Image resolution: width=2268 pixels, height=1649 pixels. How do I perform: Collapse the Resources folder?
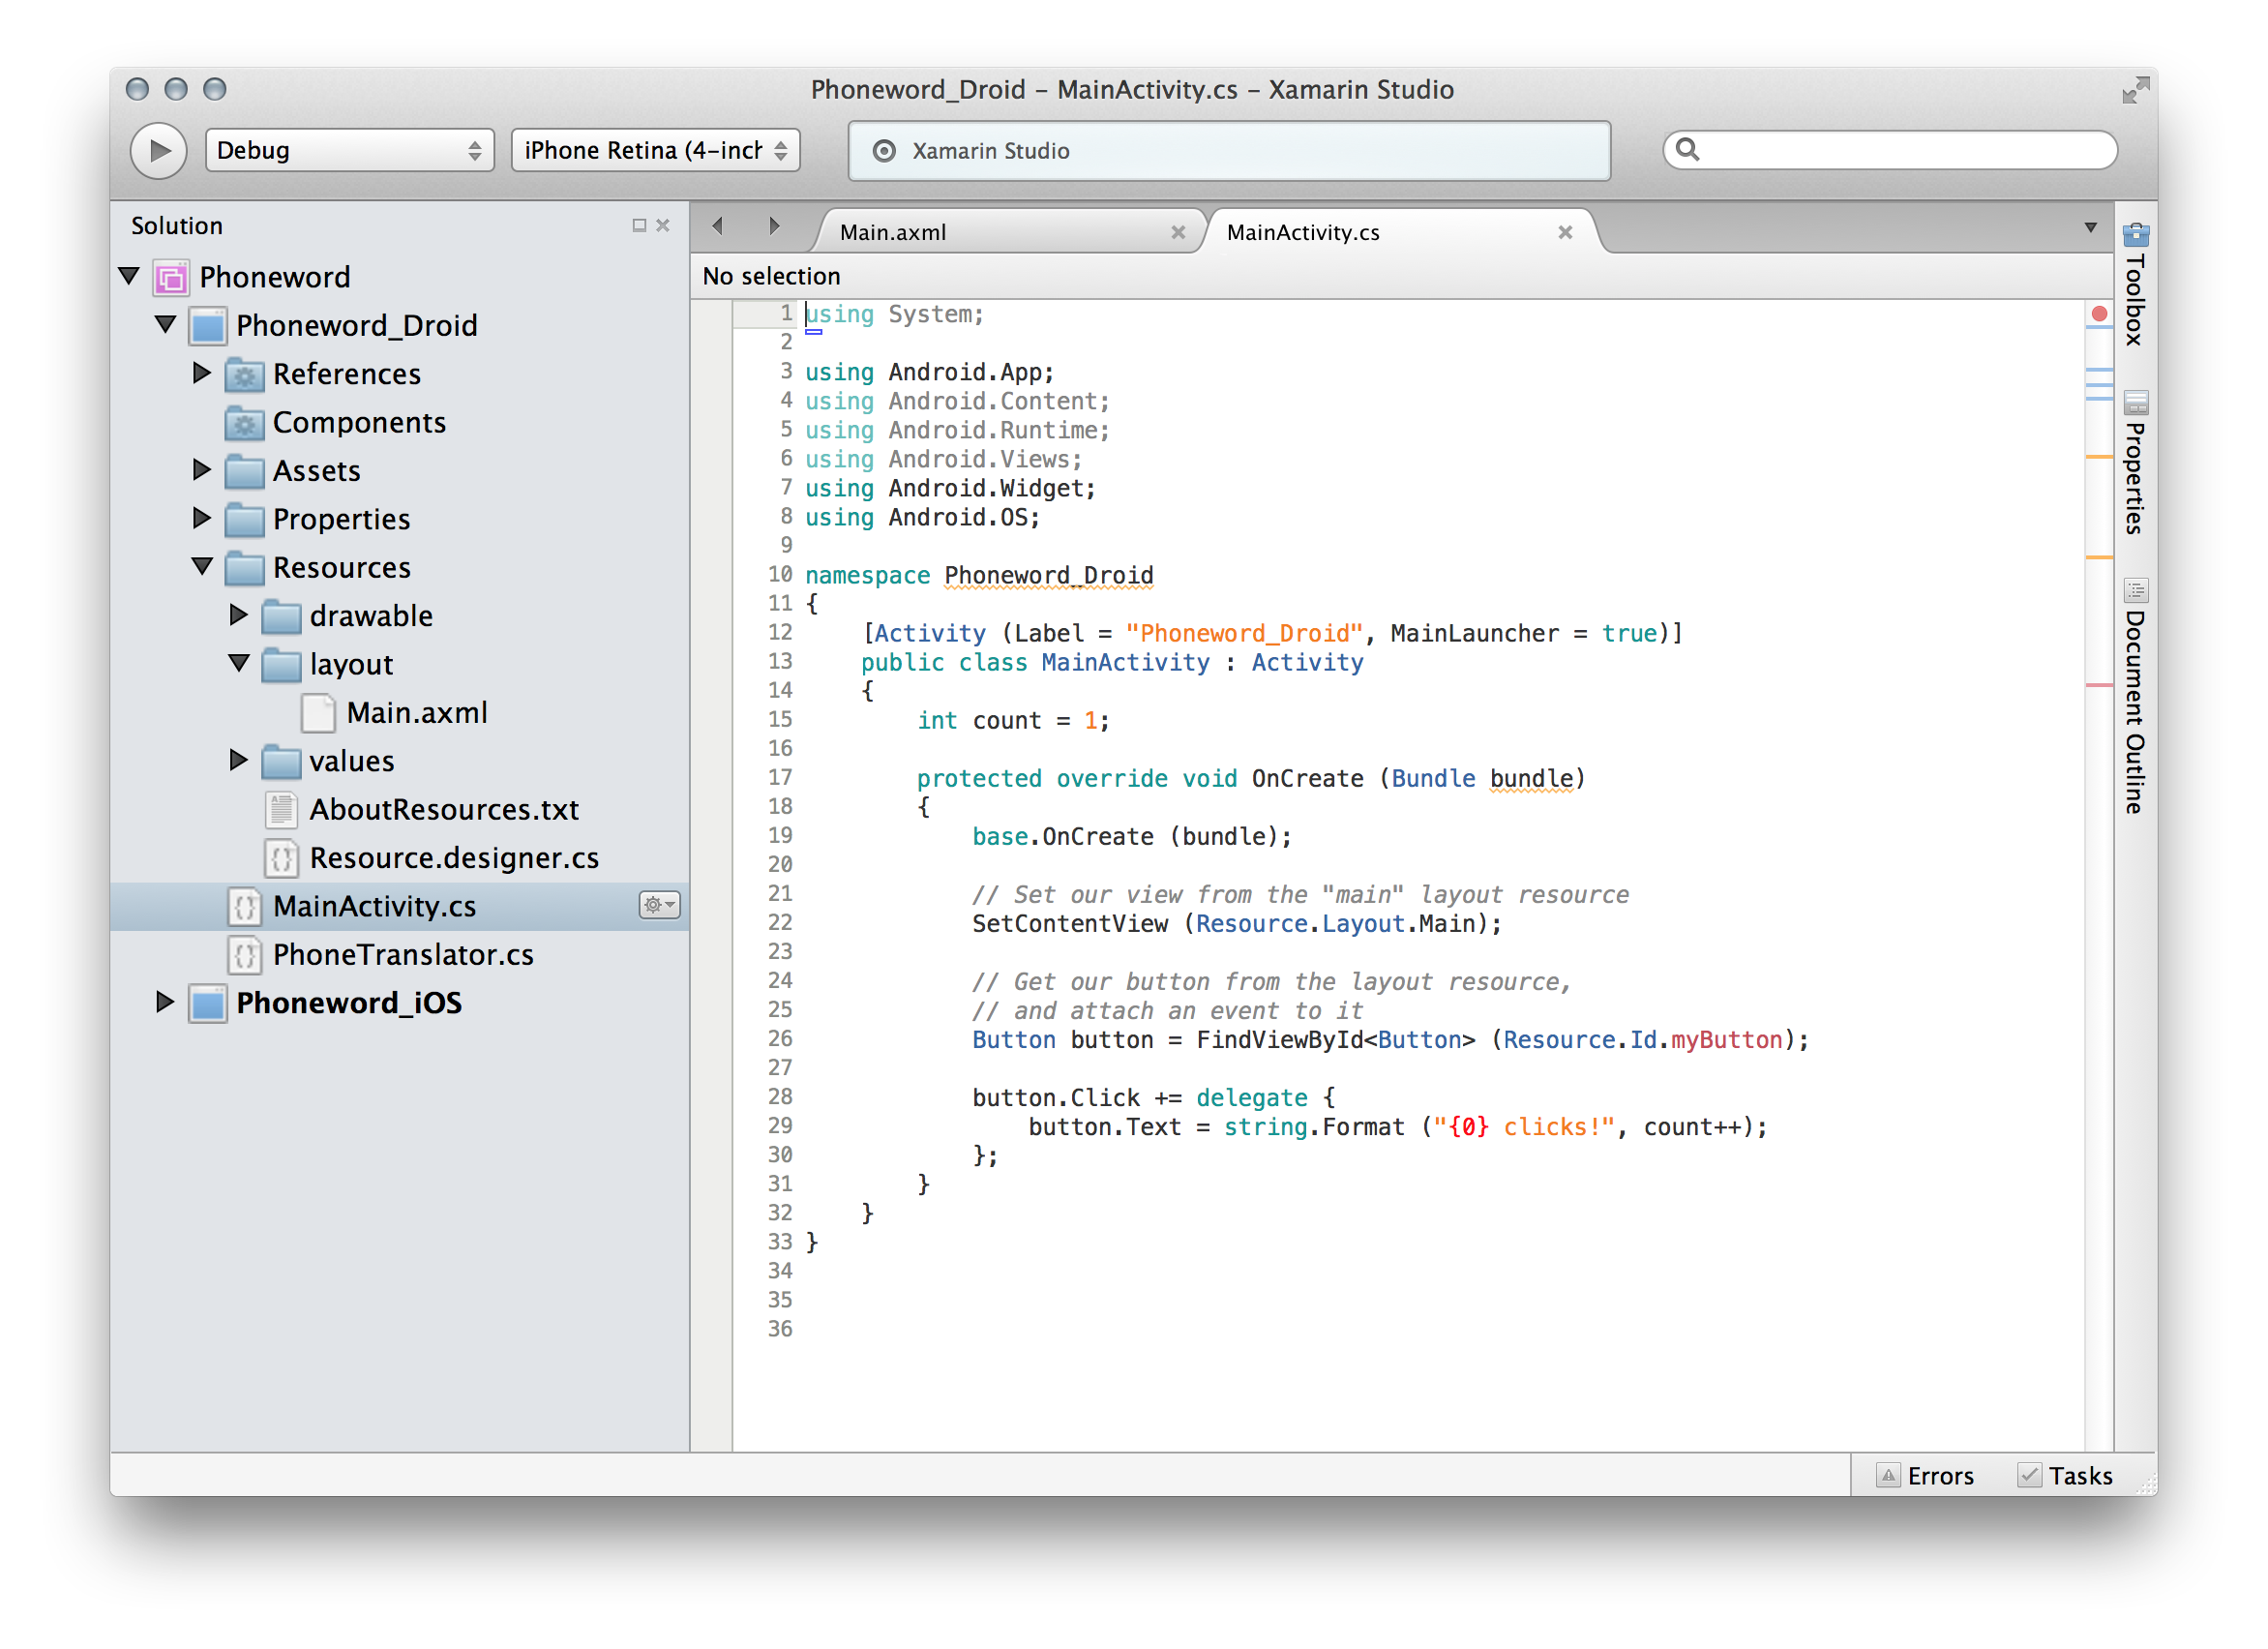(x=202, y=567)
